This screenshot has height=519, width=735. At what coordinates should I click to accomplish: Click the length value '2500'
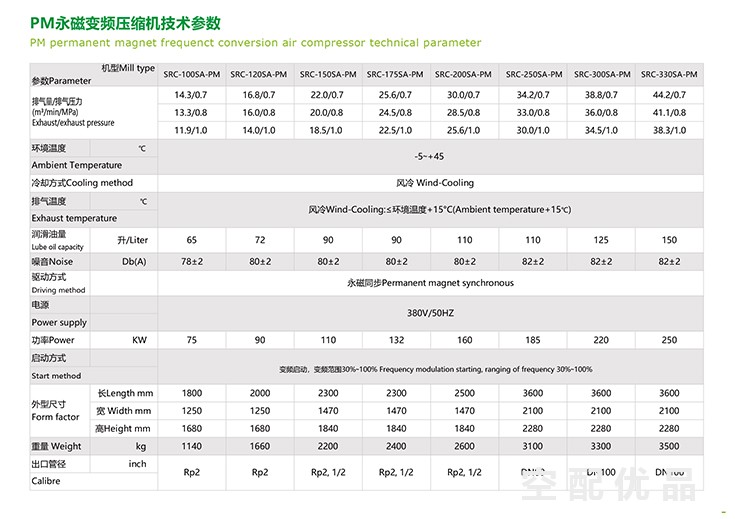coord(465,393)
